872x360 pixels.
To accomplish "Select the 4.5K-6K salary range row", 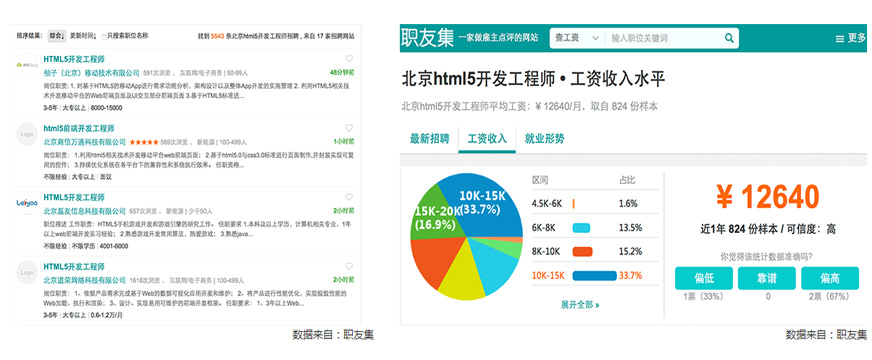I will (x=594, y=204).
